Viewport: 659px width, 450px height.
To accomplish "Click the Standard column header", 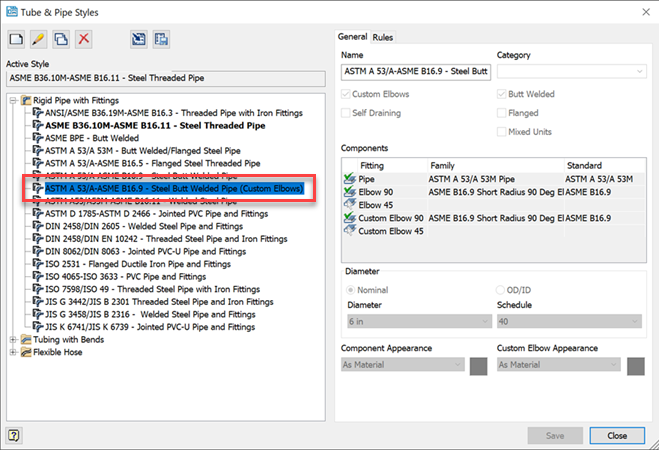I will point(604,166).
